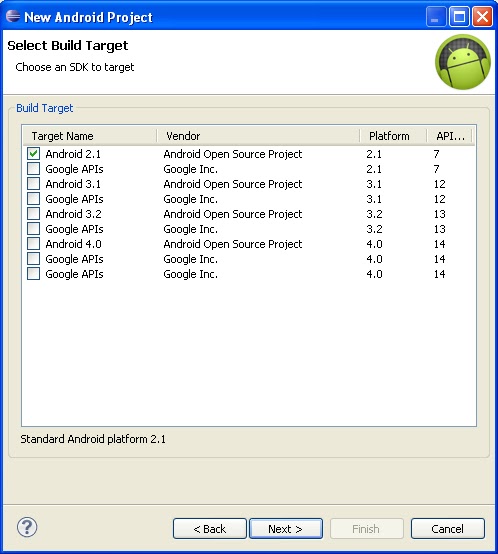Image resolution: width=498 pixels, height=554 pixels.
Task: Click Android Open Source Project in Android 3.2 row
Action: [x=233, y=214]
